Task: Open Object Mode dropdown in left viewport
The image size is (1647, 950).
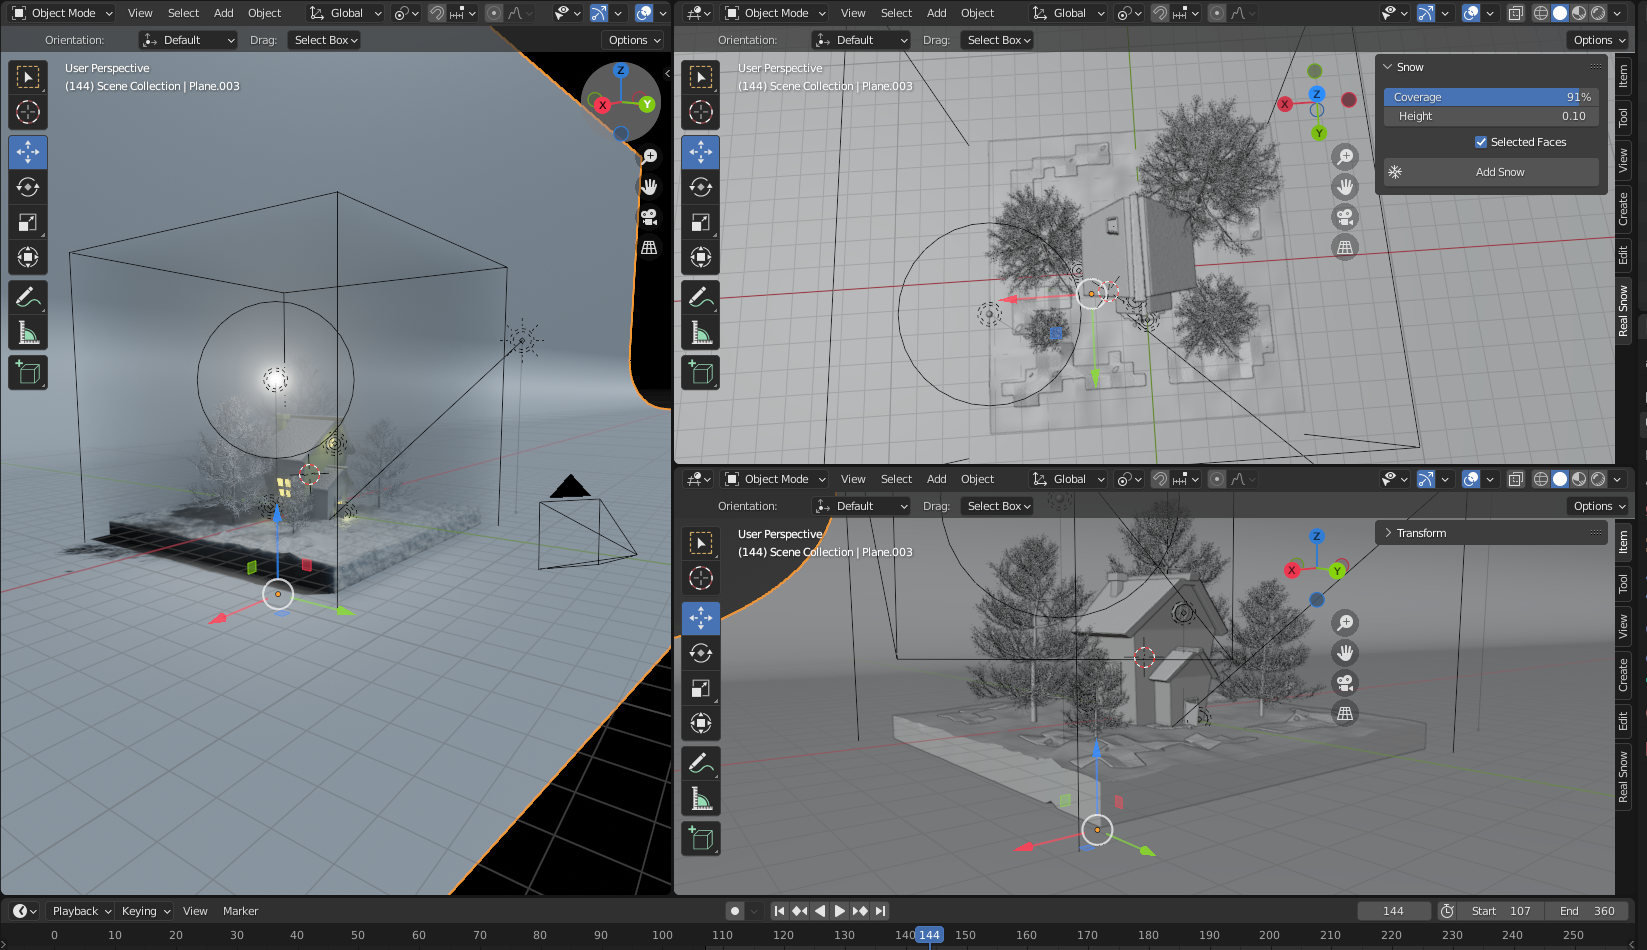Action: click(63, 13)
